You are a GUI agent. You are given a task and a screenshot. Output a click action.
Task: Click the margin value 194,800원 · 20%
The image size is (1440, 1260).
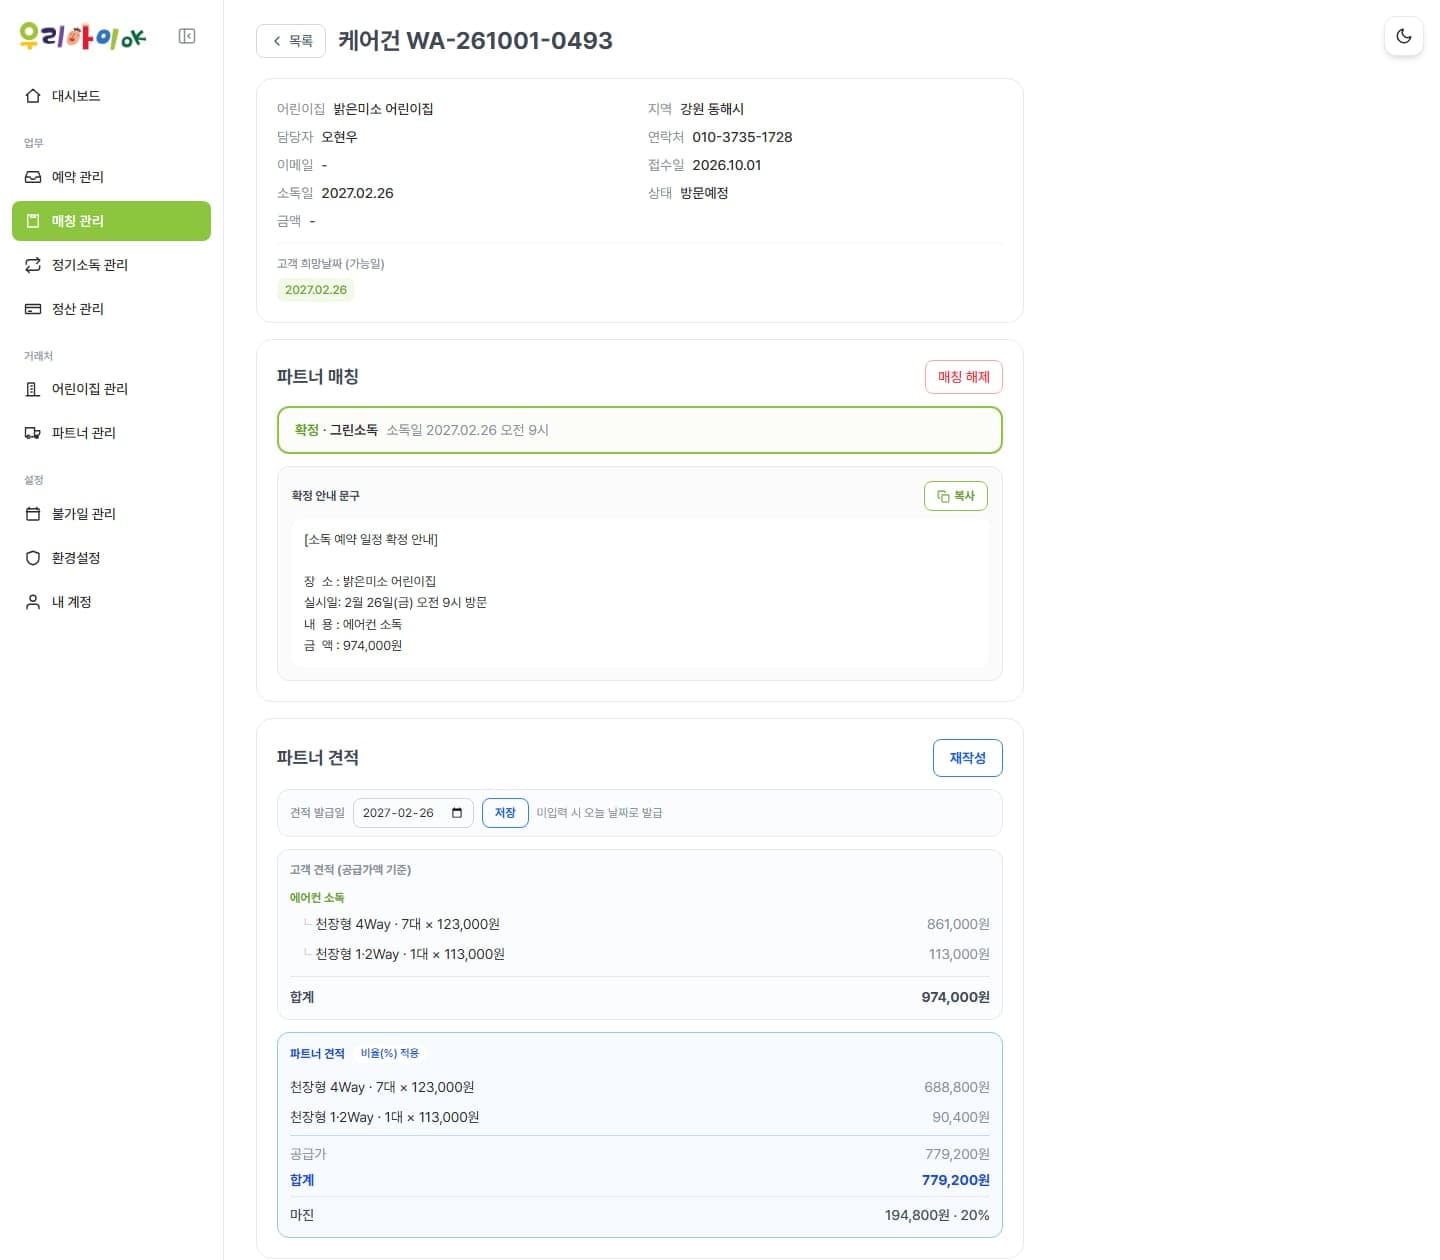[937, 1215]
